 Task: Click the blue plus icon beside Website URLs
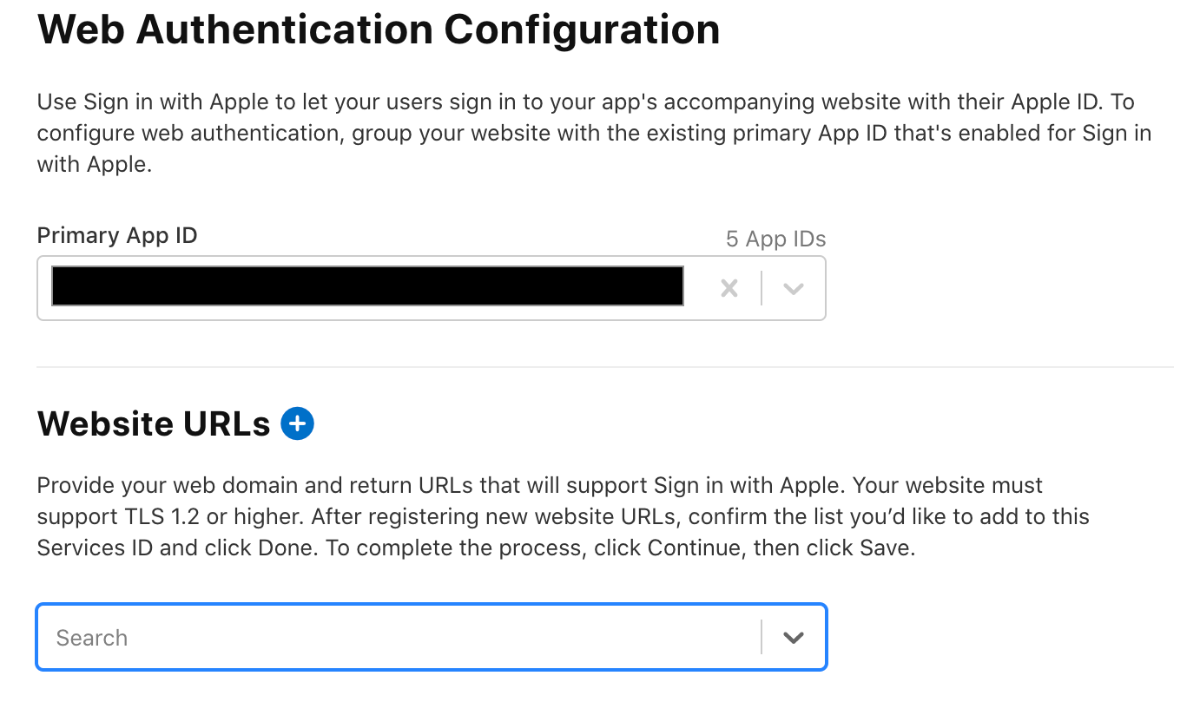pyautogui.click(x=297, y=424)
